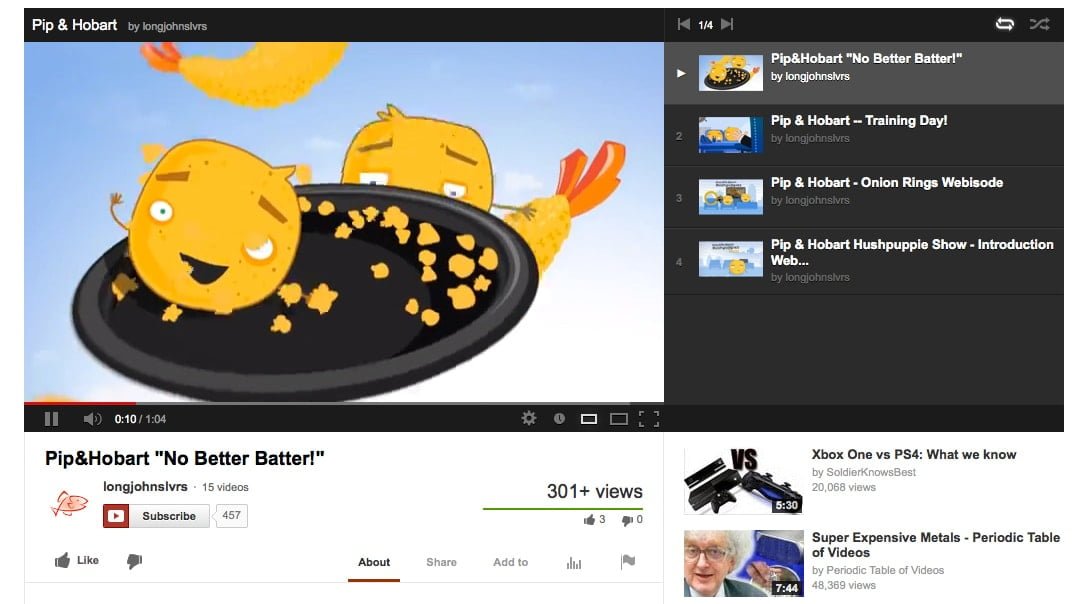Click the Watch Later clock icon
This screenshot has height=604, width=1083.
tap(559, 418)
